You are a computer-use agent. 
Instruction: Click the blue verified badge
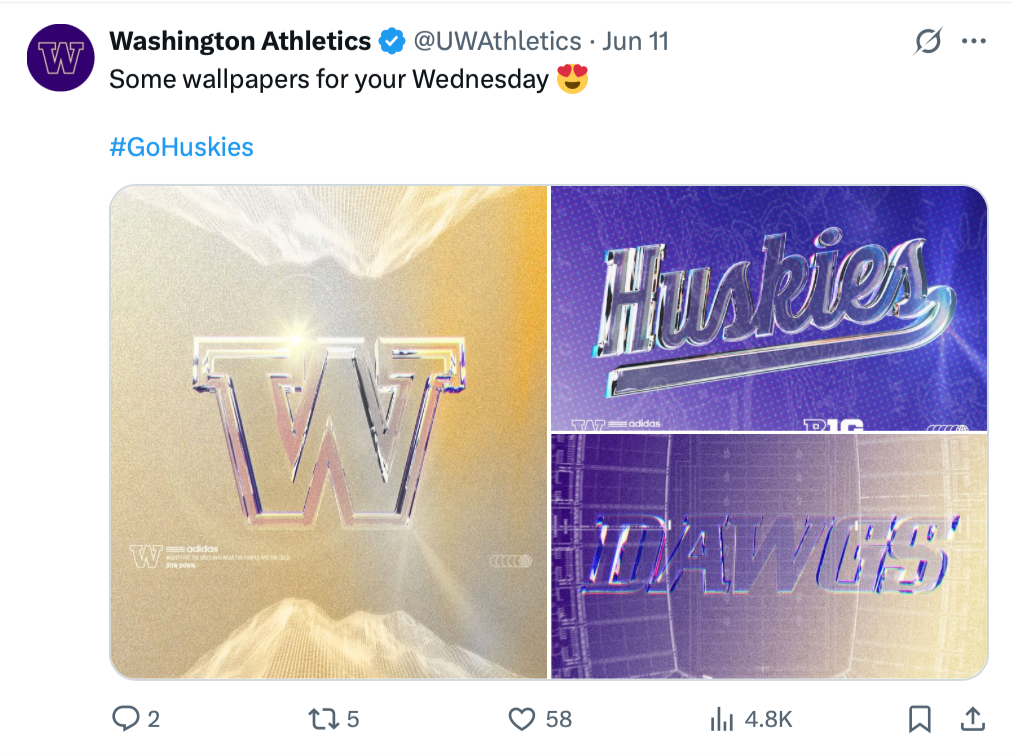pos(391,42)
